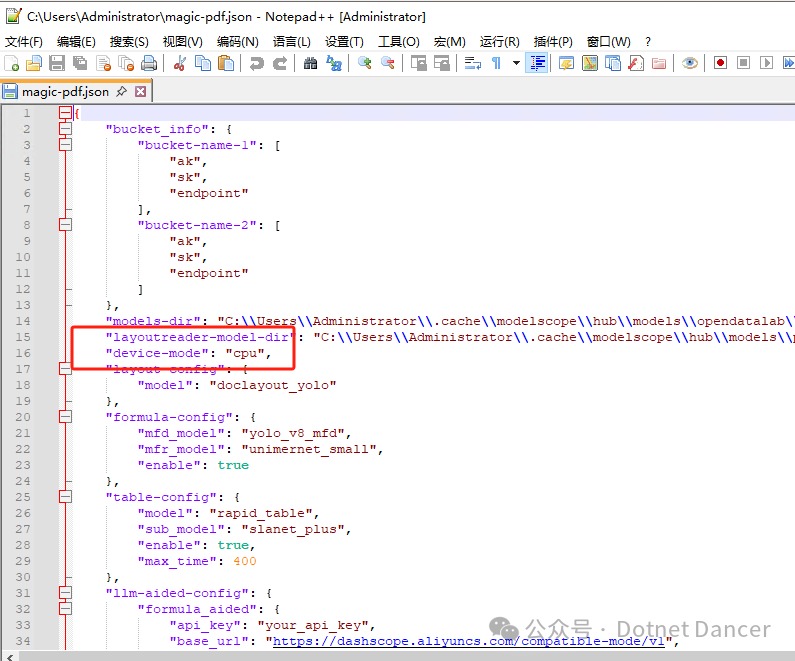This screenshot has height=661, width=795.
Task: Click the New file toolbar icon
Action: point(12,63)
